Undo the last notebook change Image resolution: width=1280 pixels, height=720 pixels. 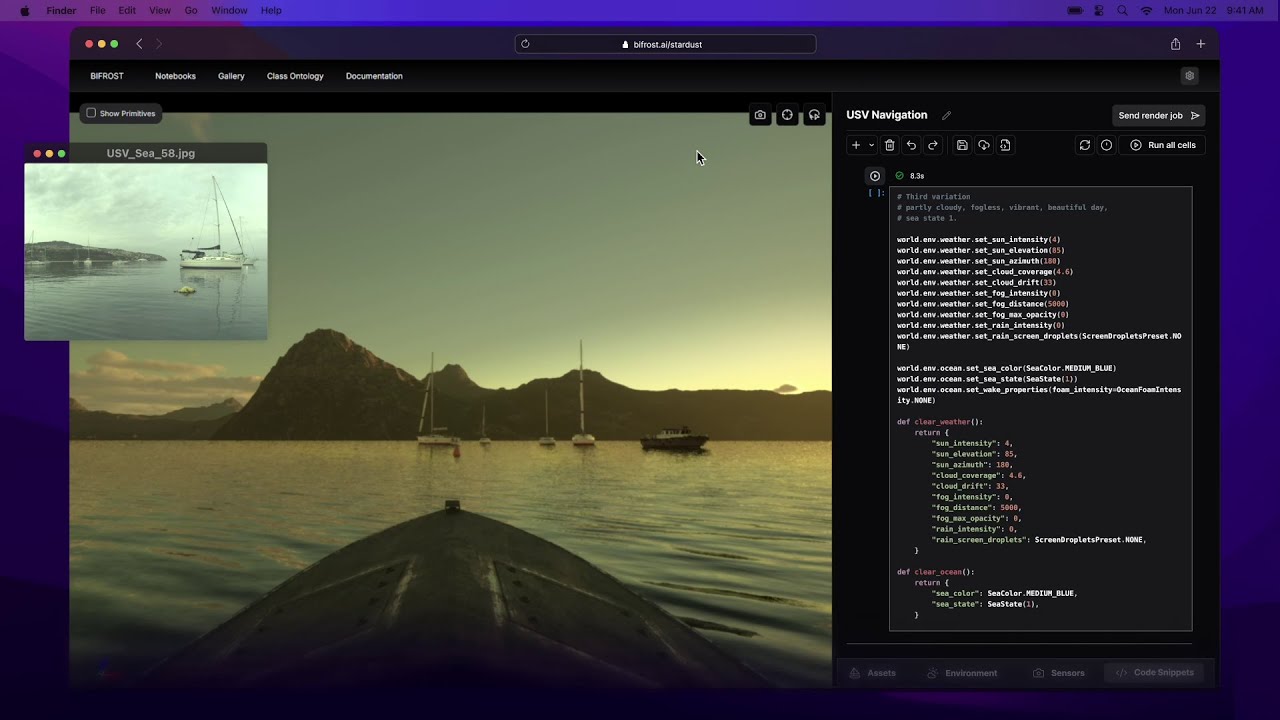(x=911, y=145)
